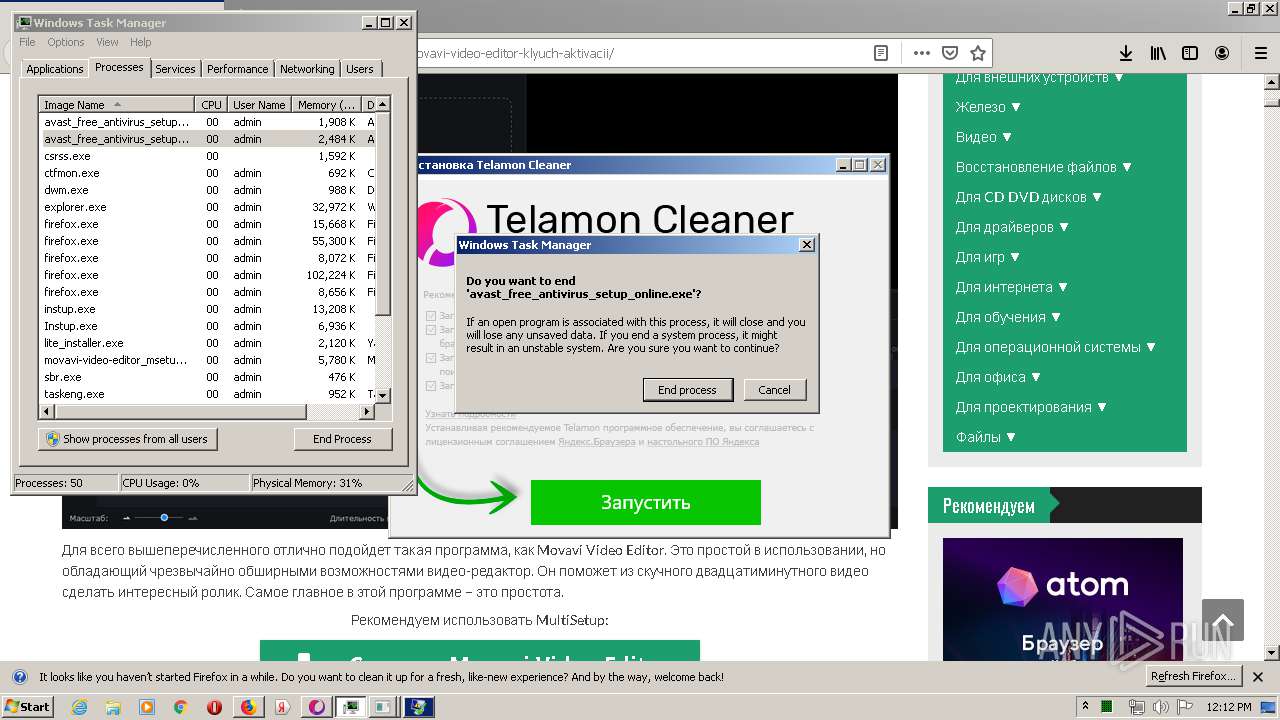Click Start button

tap(27, 707)
